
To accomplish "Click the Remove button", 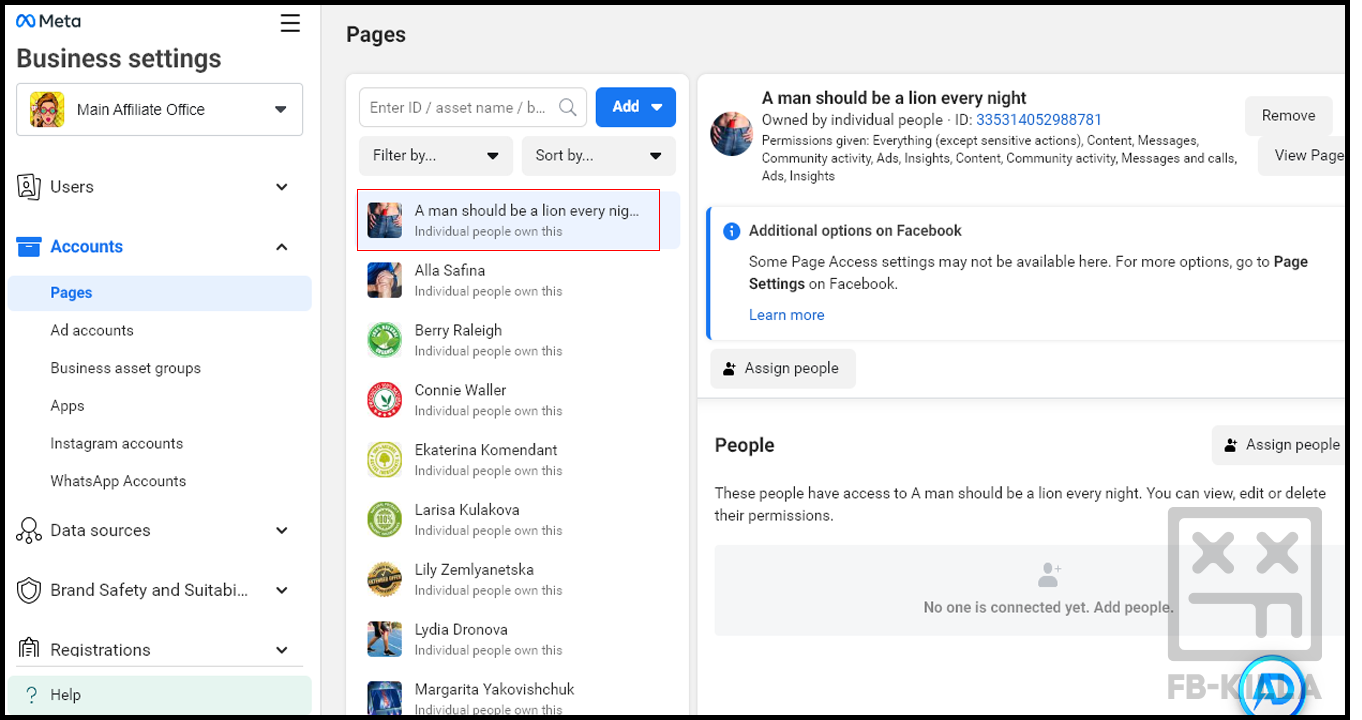I will pos(1288,116).
